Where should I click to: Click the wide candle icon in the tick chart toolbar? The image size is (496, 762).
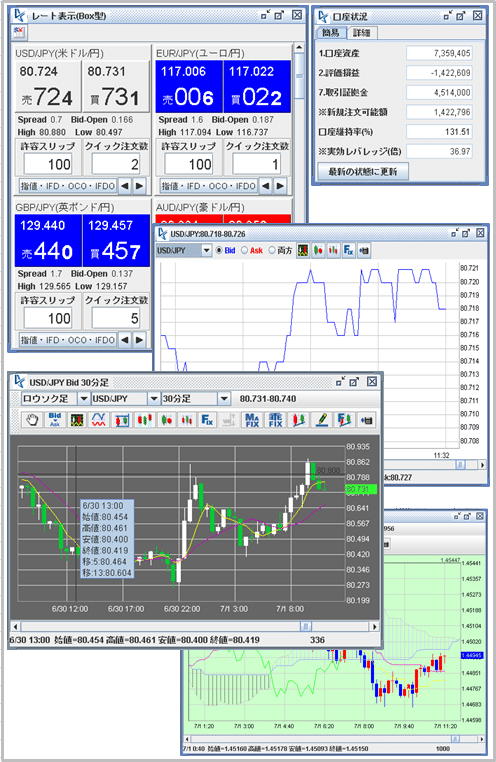pos(318,250)
